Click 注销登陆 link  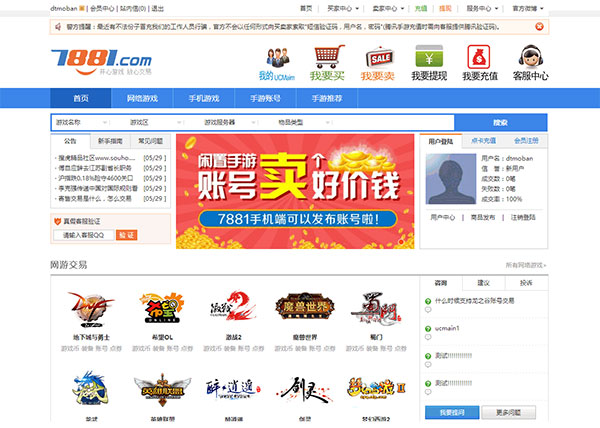click(x=523, y=217)
